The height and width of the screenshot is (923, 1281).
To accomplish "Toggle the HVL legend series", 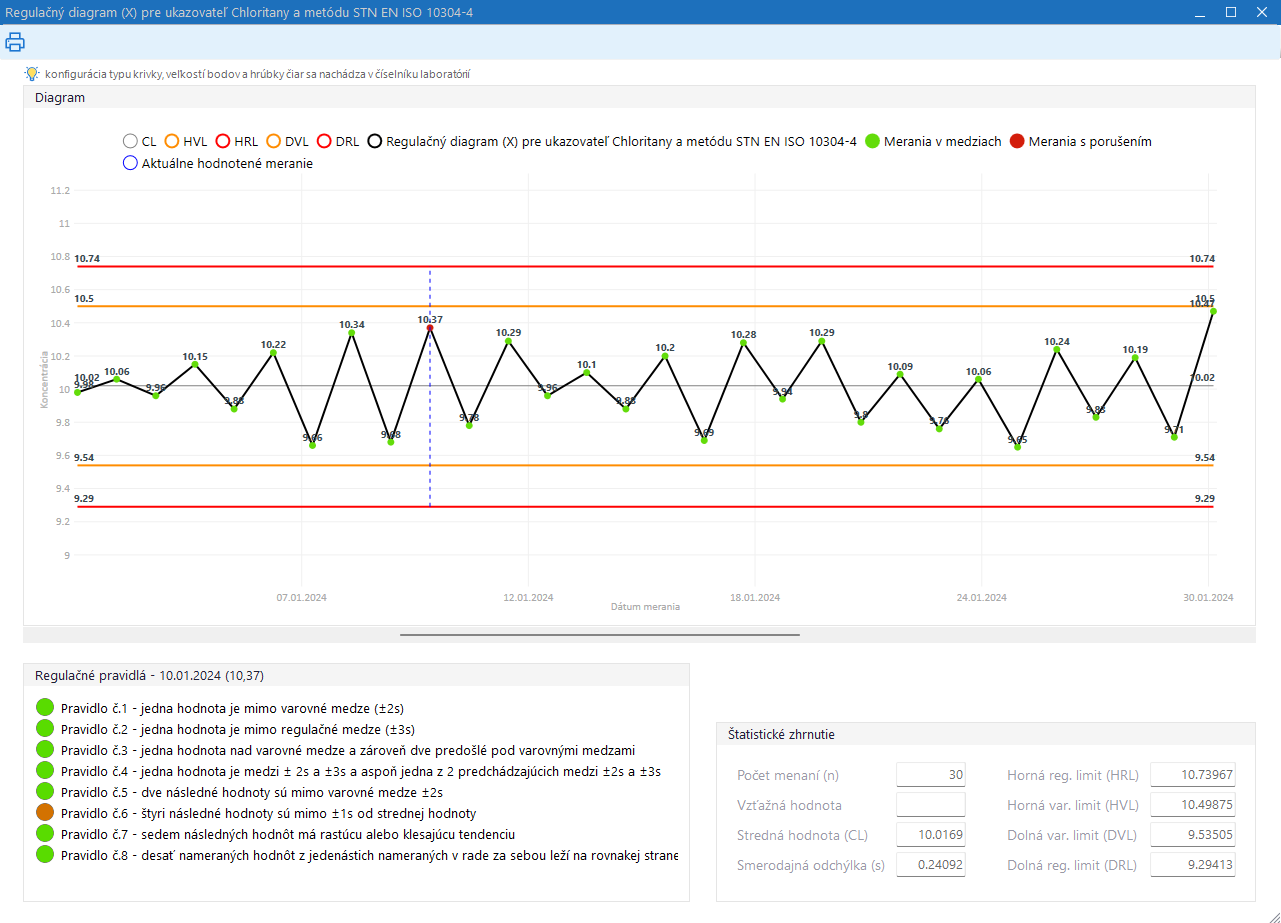I will [x=172, y=142].
